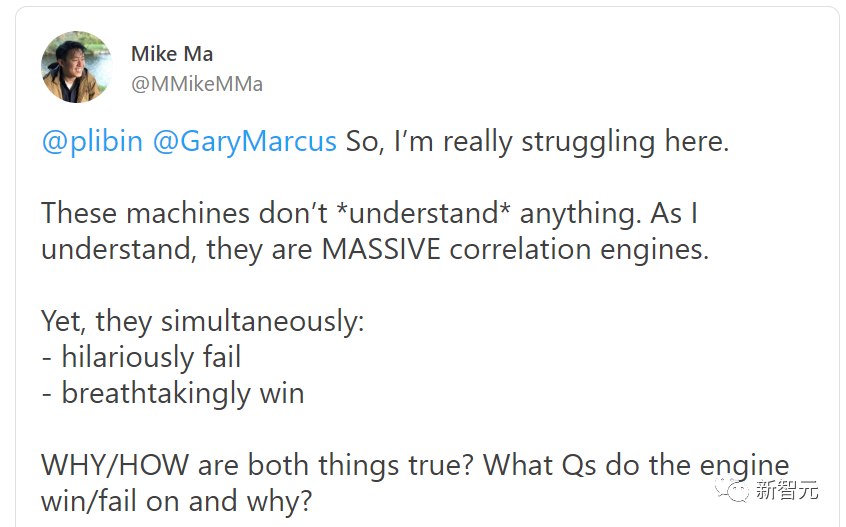Screen dimensions: 846x527
Task: Click the bullet "- breathtakingly win"
Action: coord(173,393)
